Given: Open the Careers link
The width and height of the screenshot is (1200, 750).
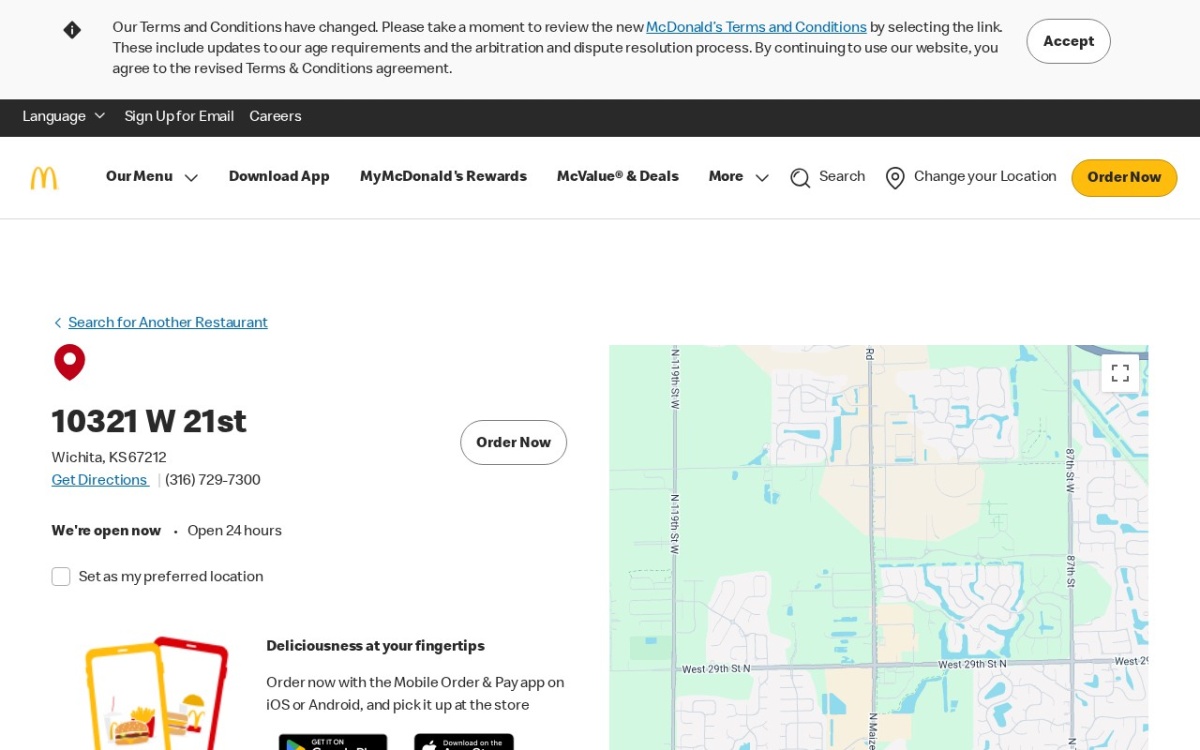Looking at the screenshot, I should pos(275,117).
